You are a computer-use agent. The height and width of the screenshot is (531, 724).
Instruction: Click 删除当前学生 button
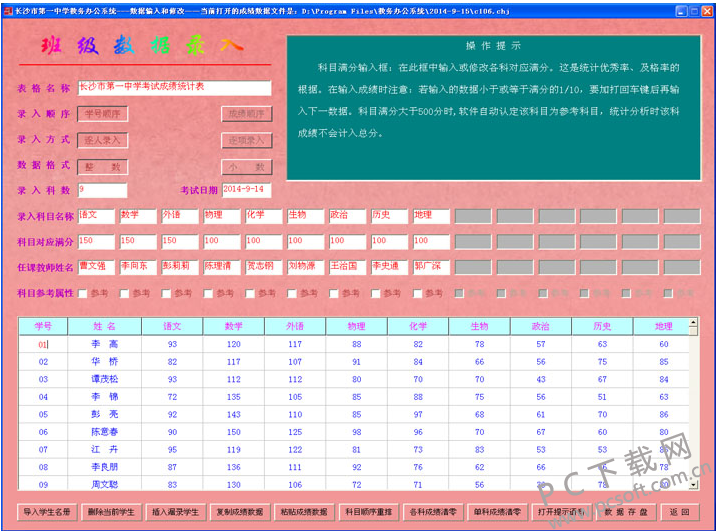tap(111, 512)
